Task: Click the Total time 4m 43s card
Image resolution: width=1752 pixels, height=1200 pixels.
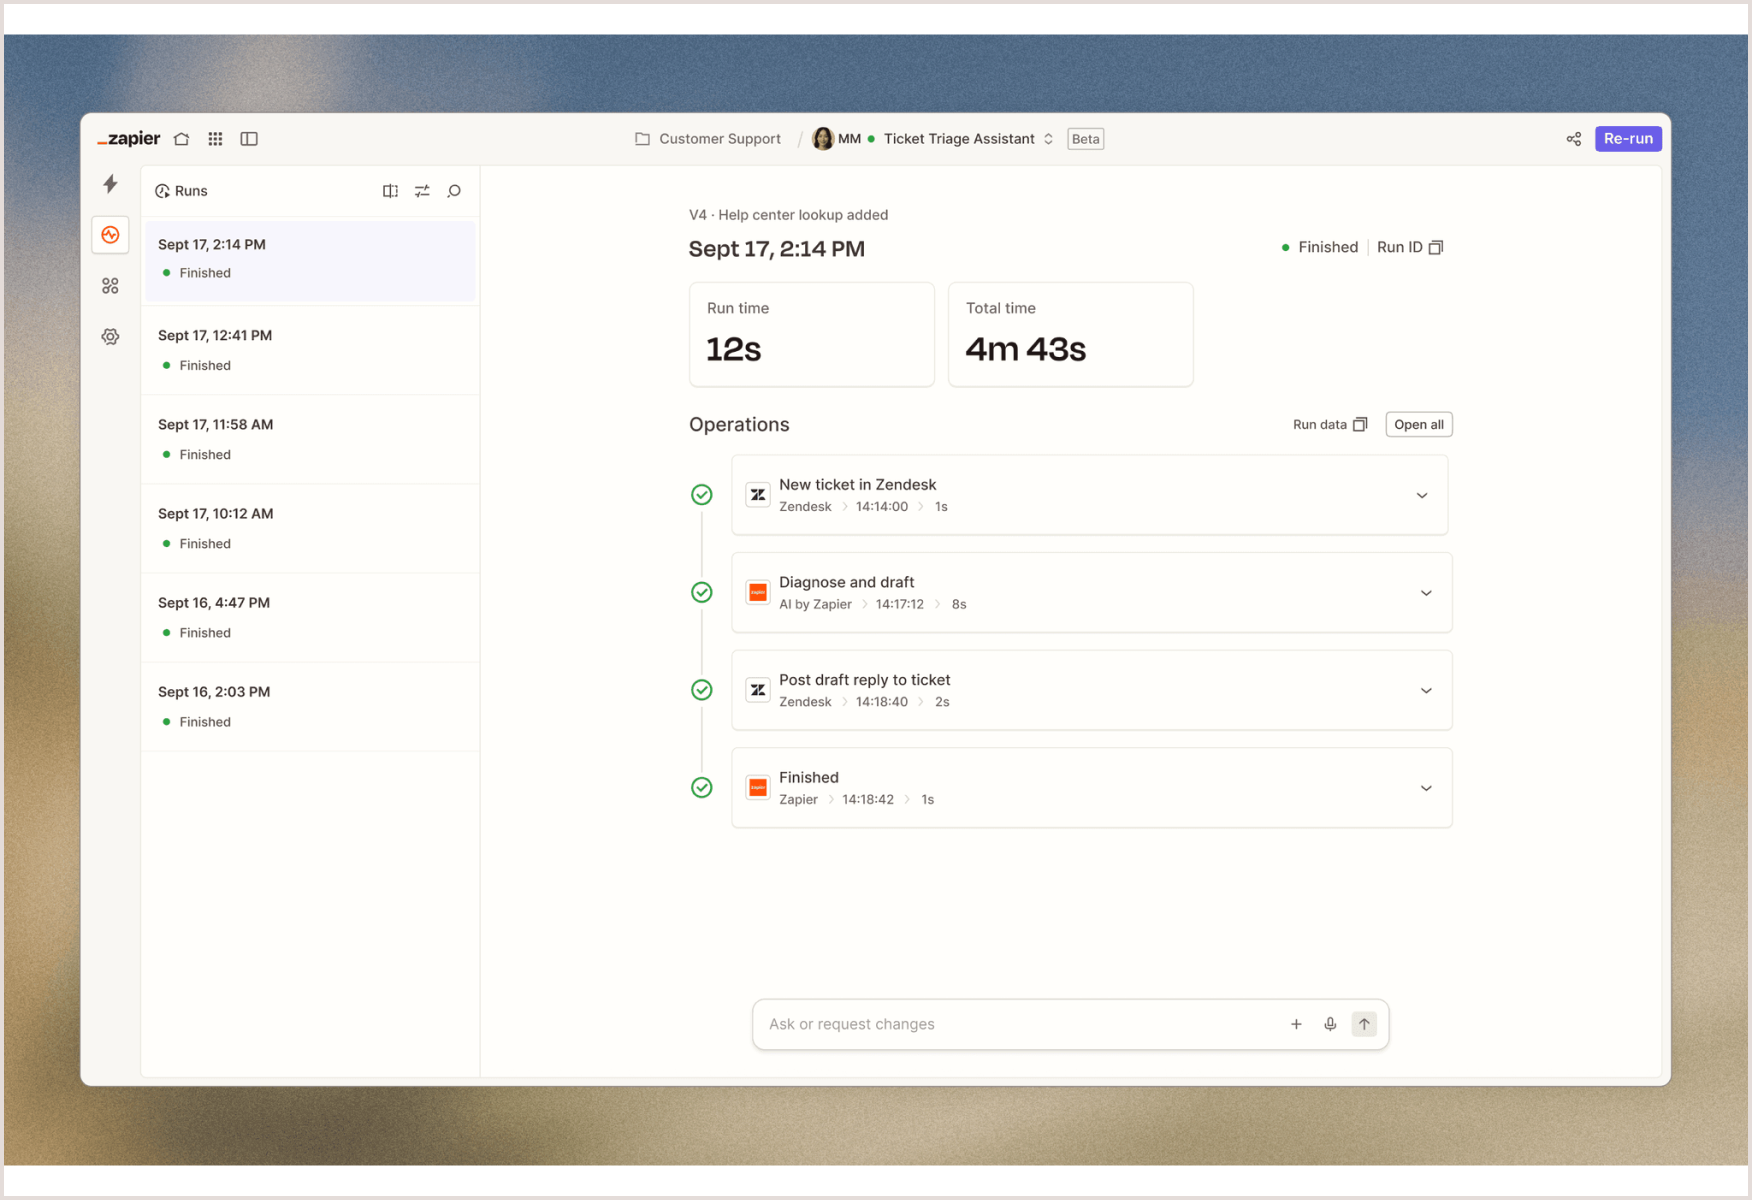Action: pos(1071,334)
